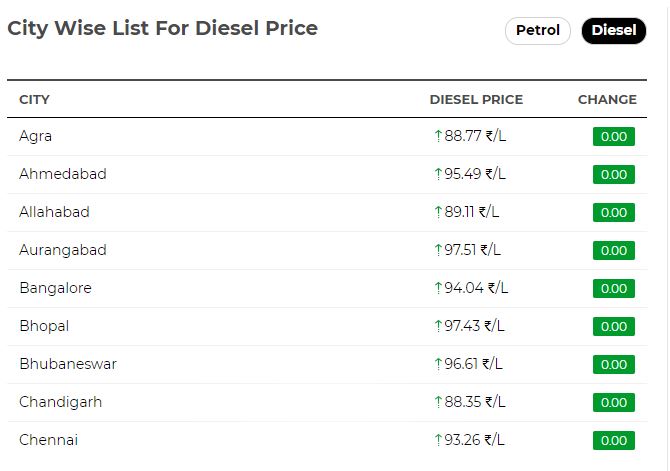This screenshot has width=670, height=471.
Task: Click the up arrow for Chennai diesel price
Action: (438, 440)
